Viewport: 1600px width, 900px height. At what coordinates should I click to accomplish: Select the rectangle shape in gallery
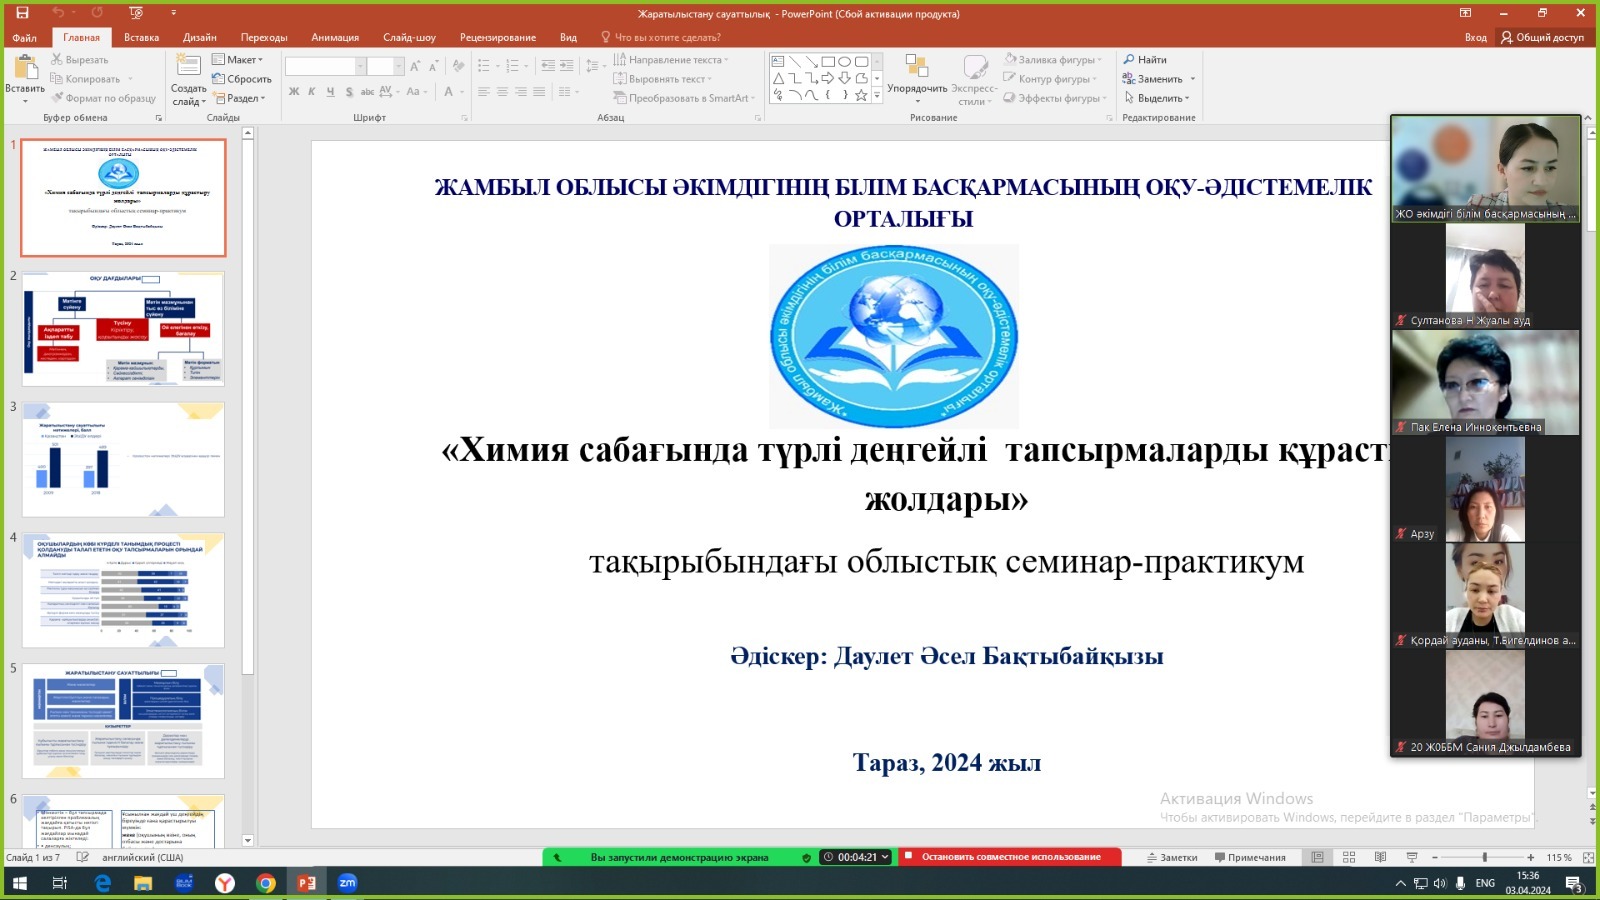(828, 61)
